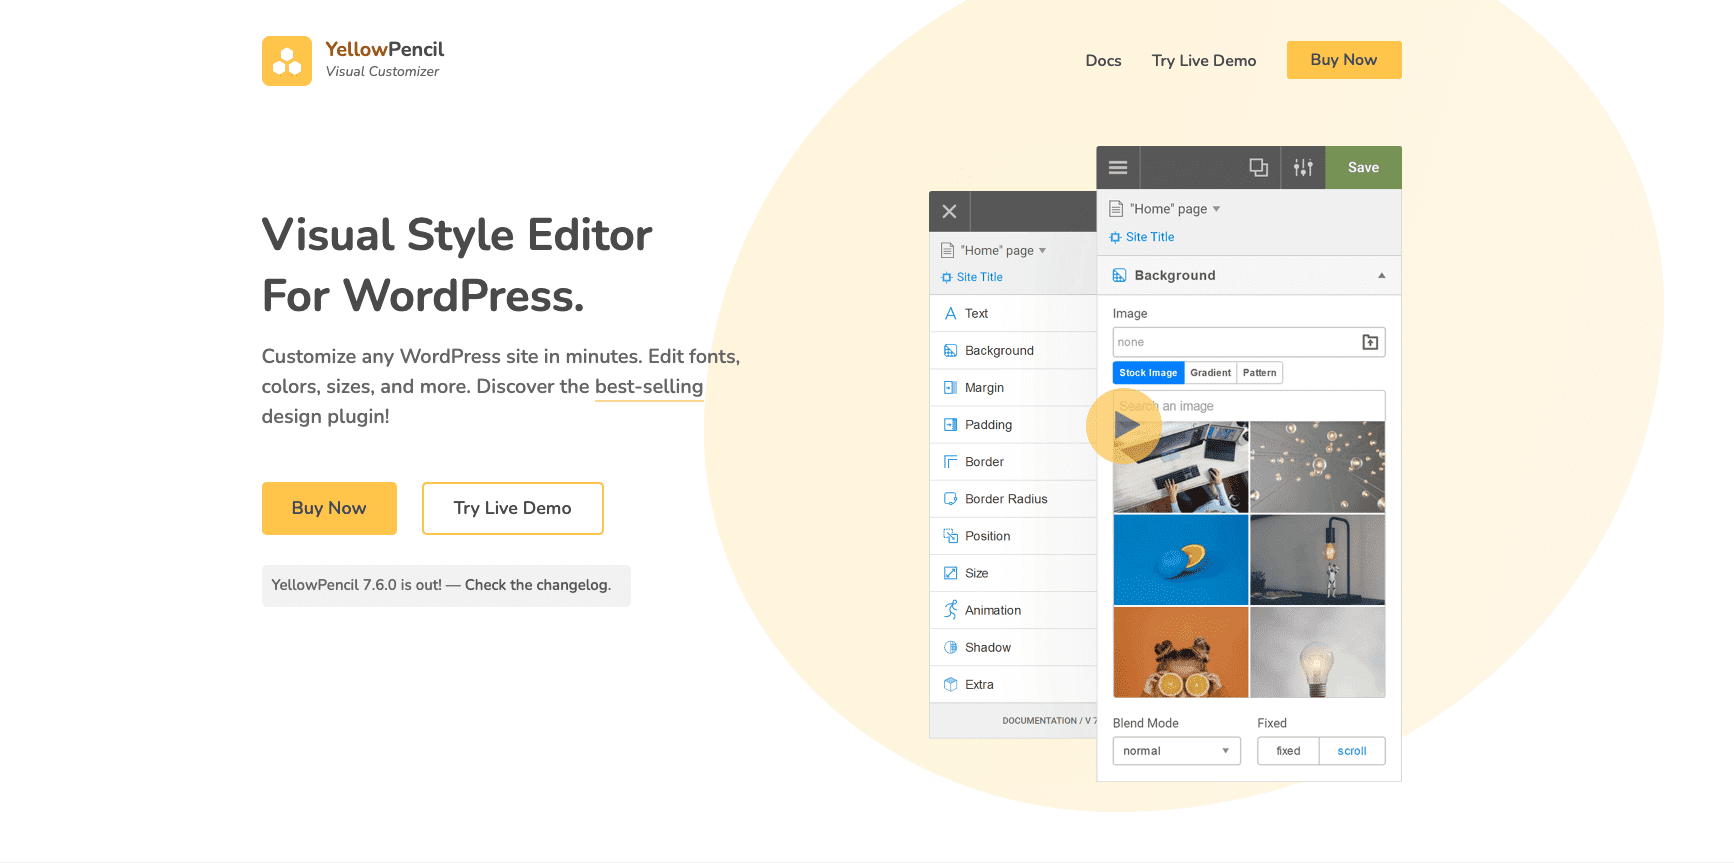
Task: Play the demo video overlay button
Action: tap(1124, 426)
